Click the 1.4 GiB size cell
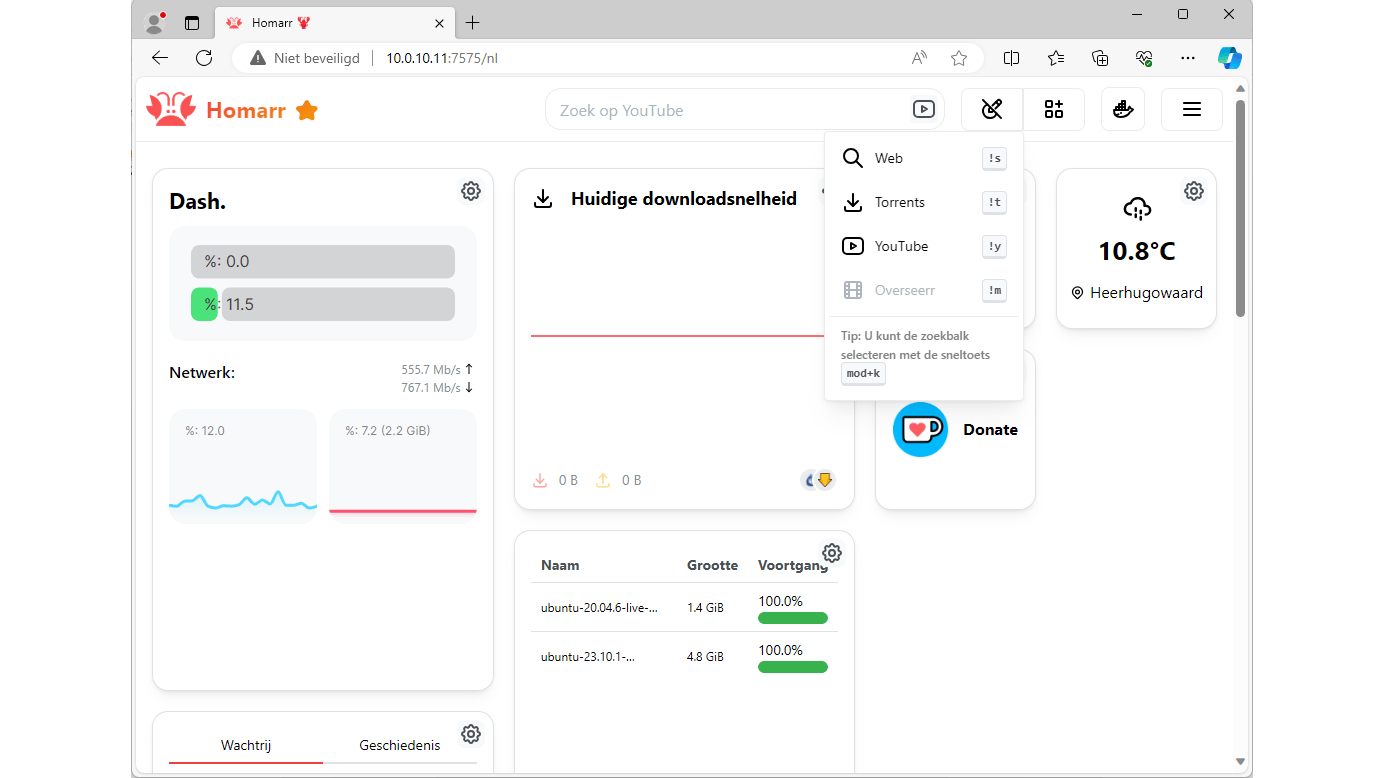 pyautogui.click(x=705, y=607)
